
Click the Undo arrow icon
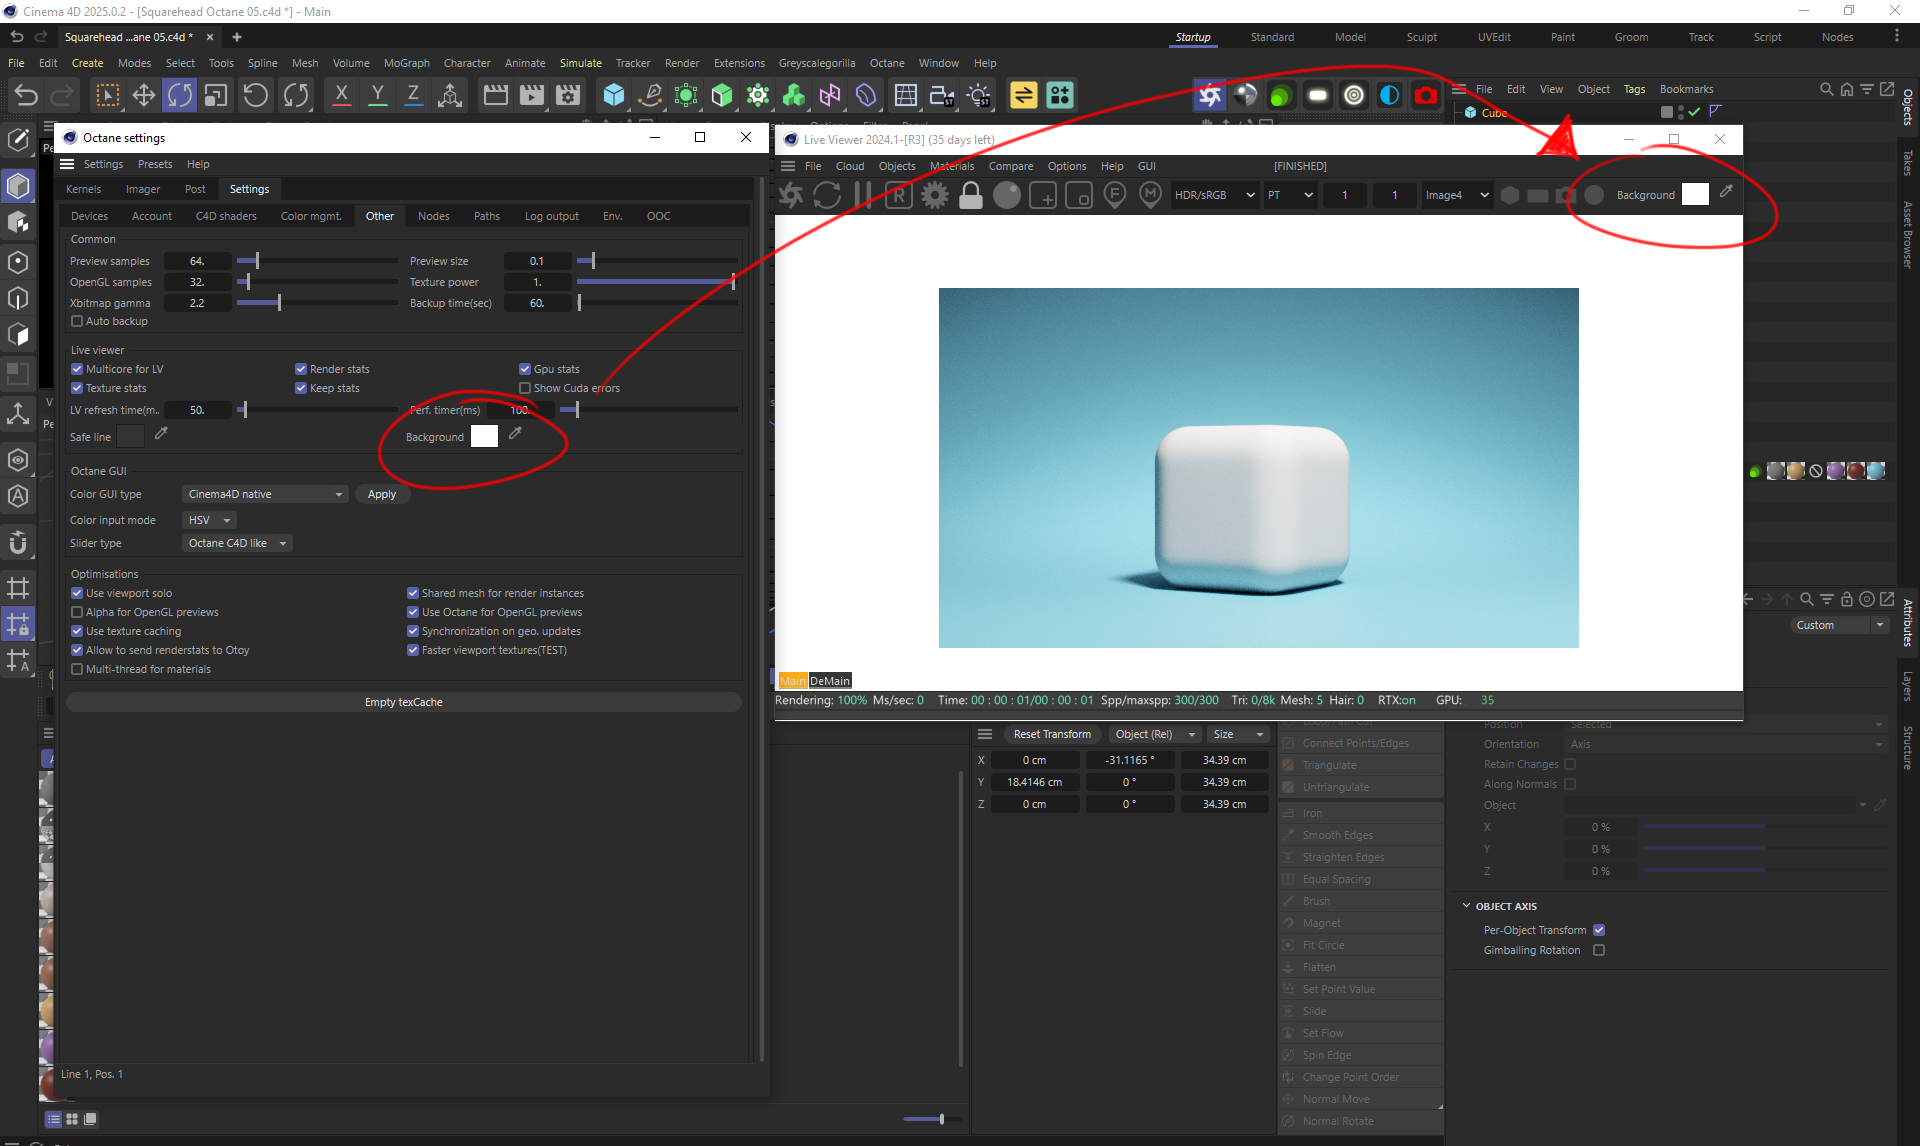click(26, 95)
